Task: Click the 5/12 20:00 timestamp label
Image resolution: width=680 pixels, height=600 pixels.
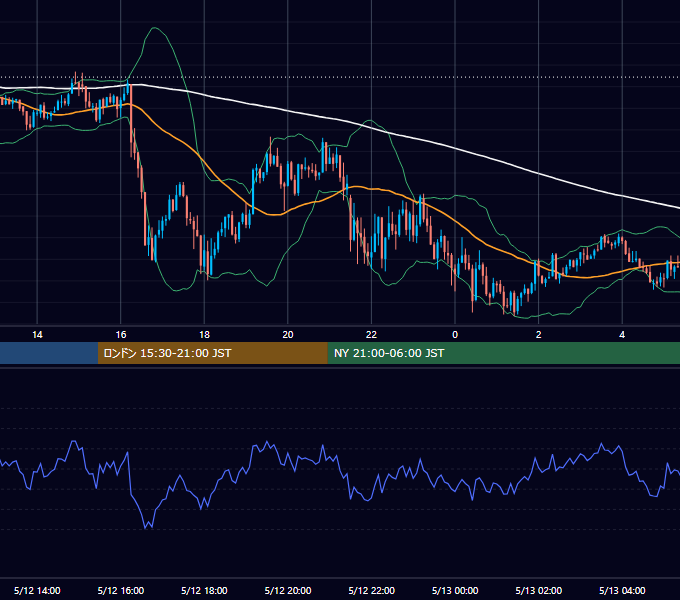Action: 288,590
